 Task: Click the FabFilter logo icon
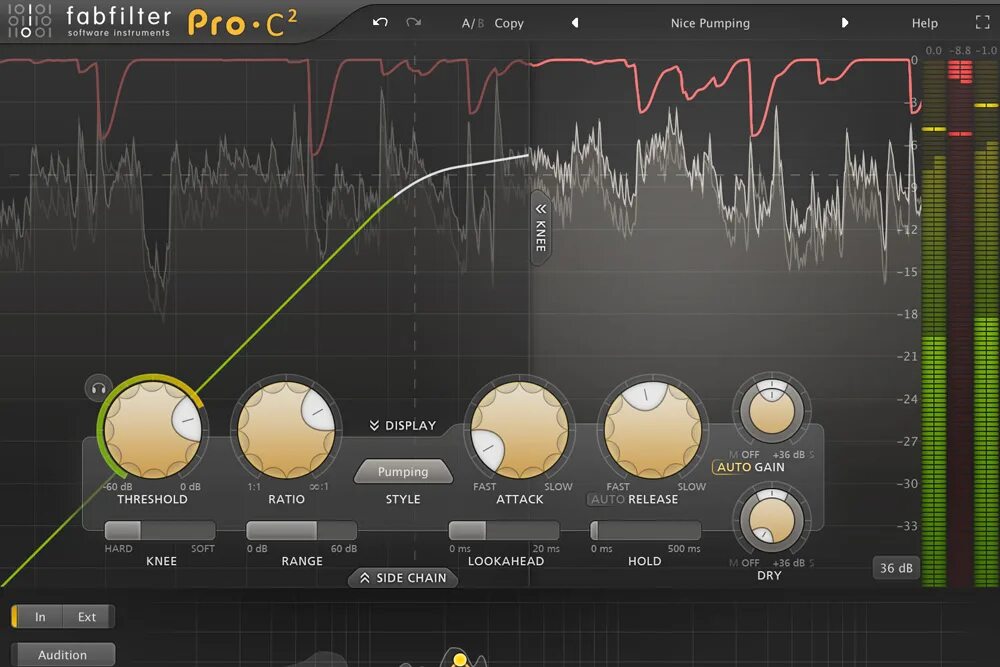coord(29,20)
